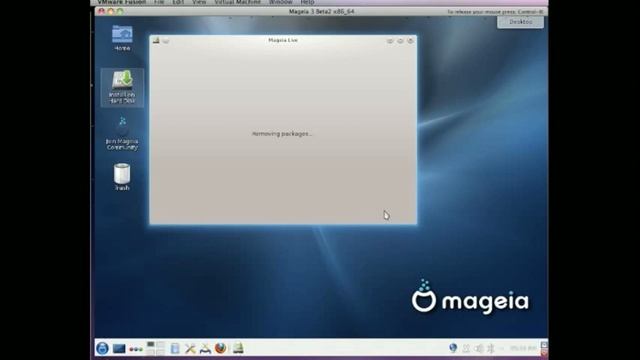Launch Firefox from the panel
This screenshot has height=360, width=640.
coord(220,348)
